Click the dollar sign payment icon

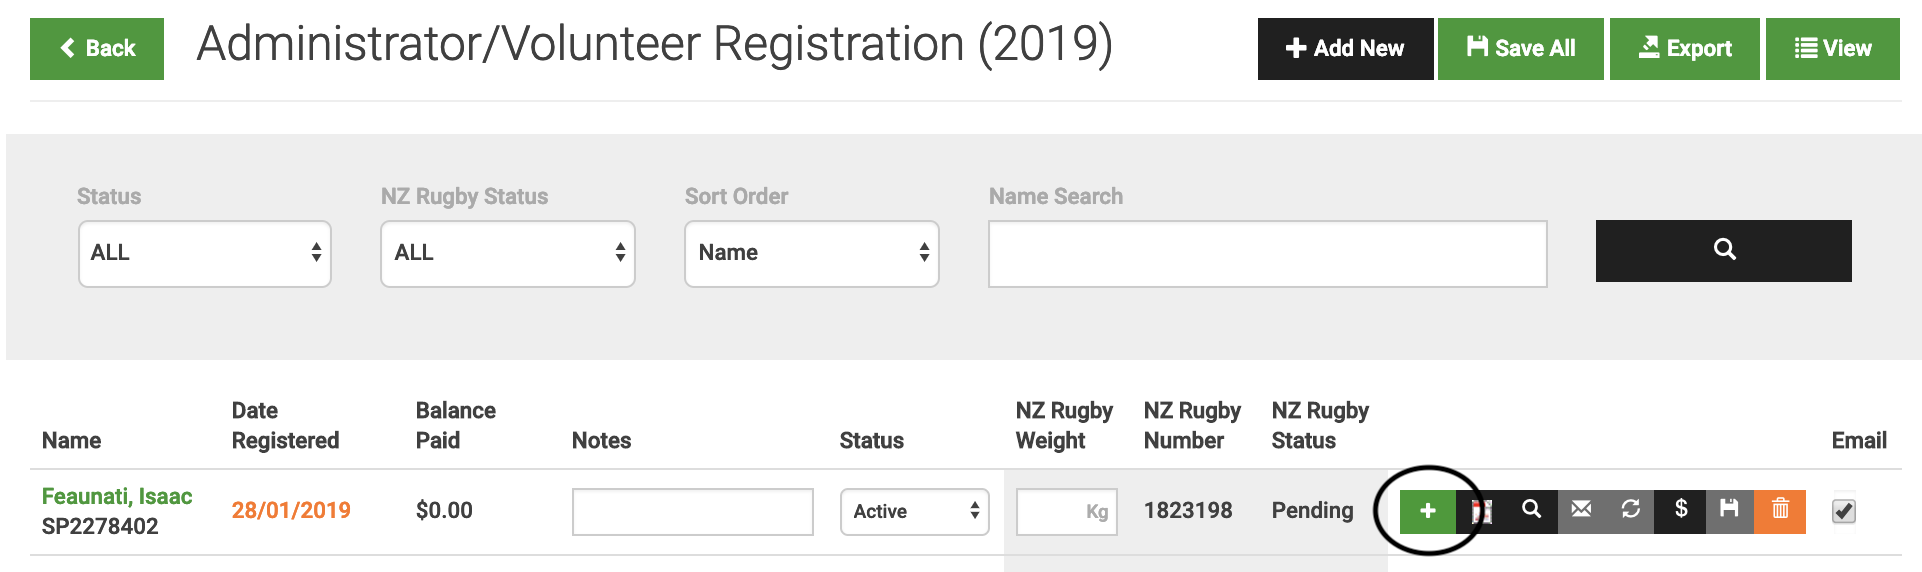[x=1681, y=510]
